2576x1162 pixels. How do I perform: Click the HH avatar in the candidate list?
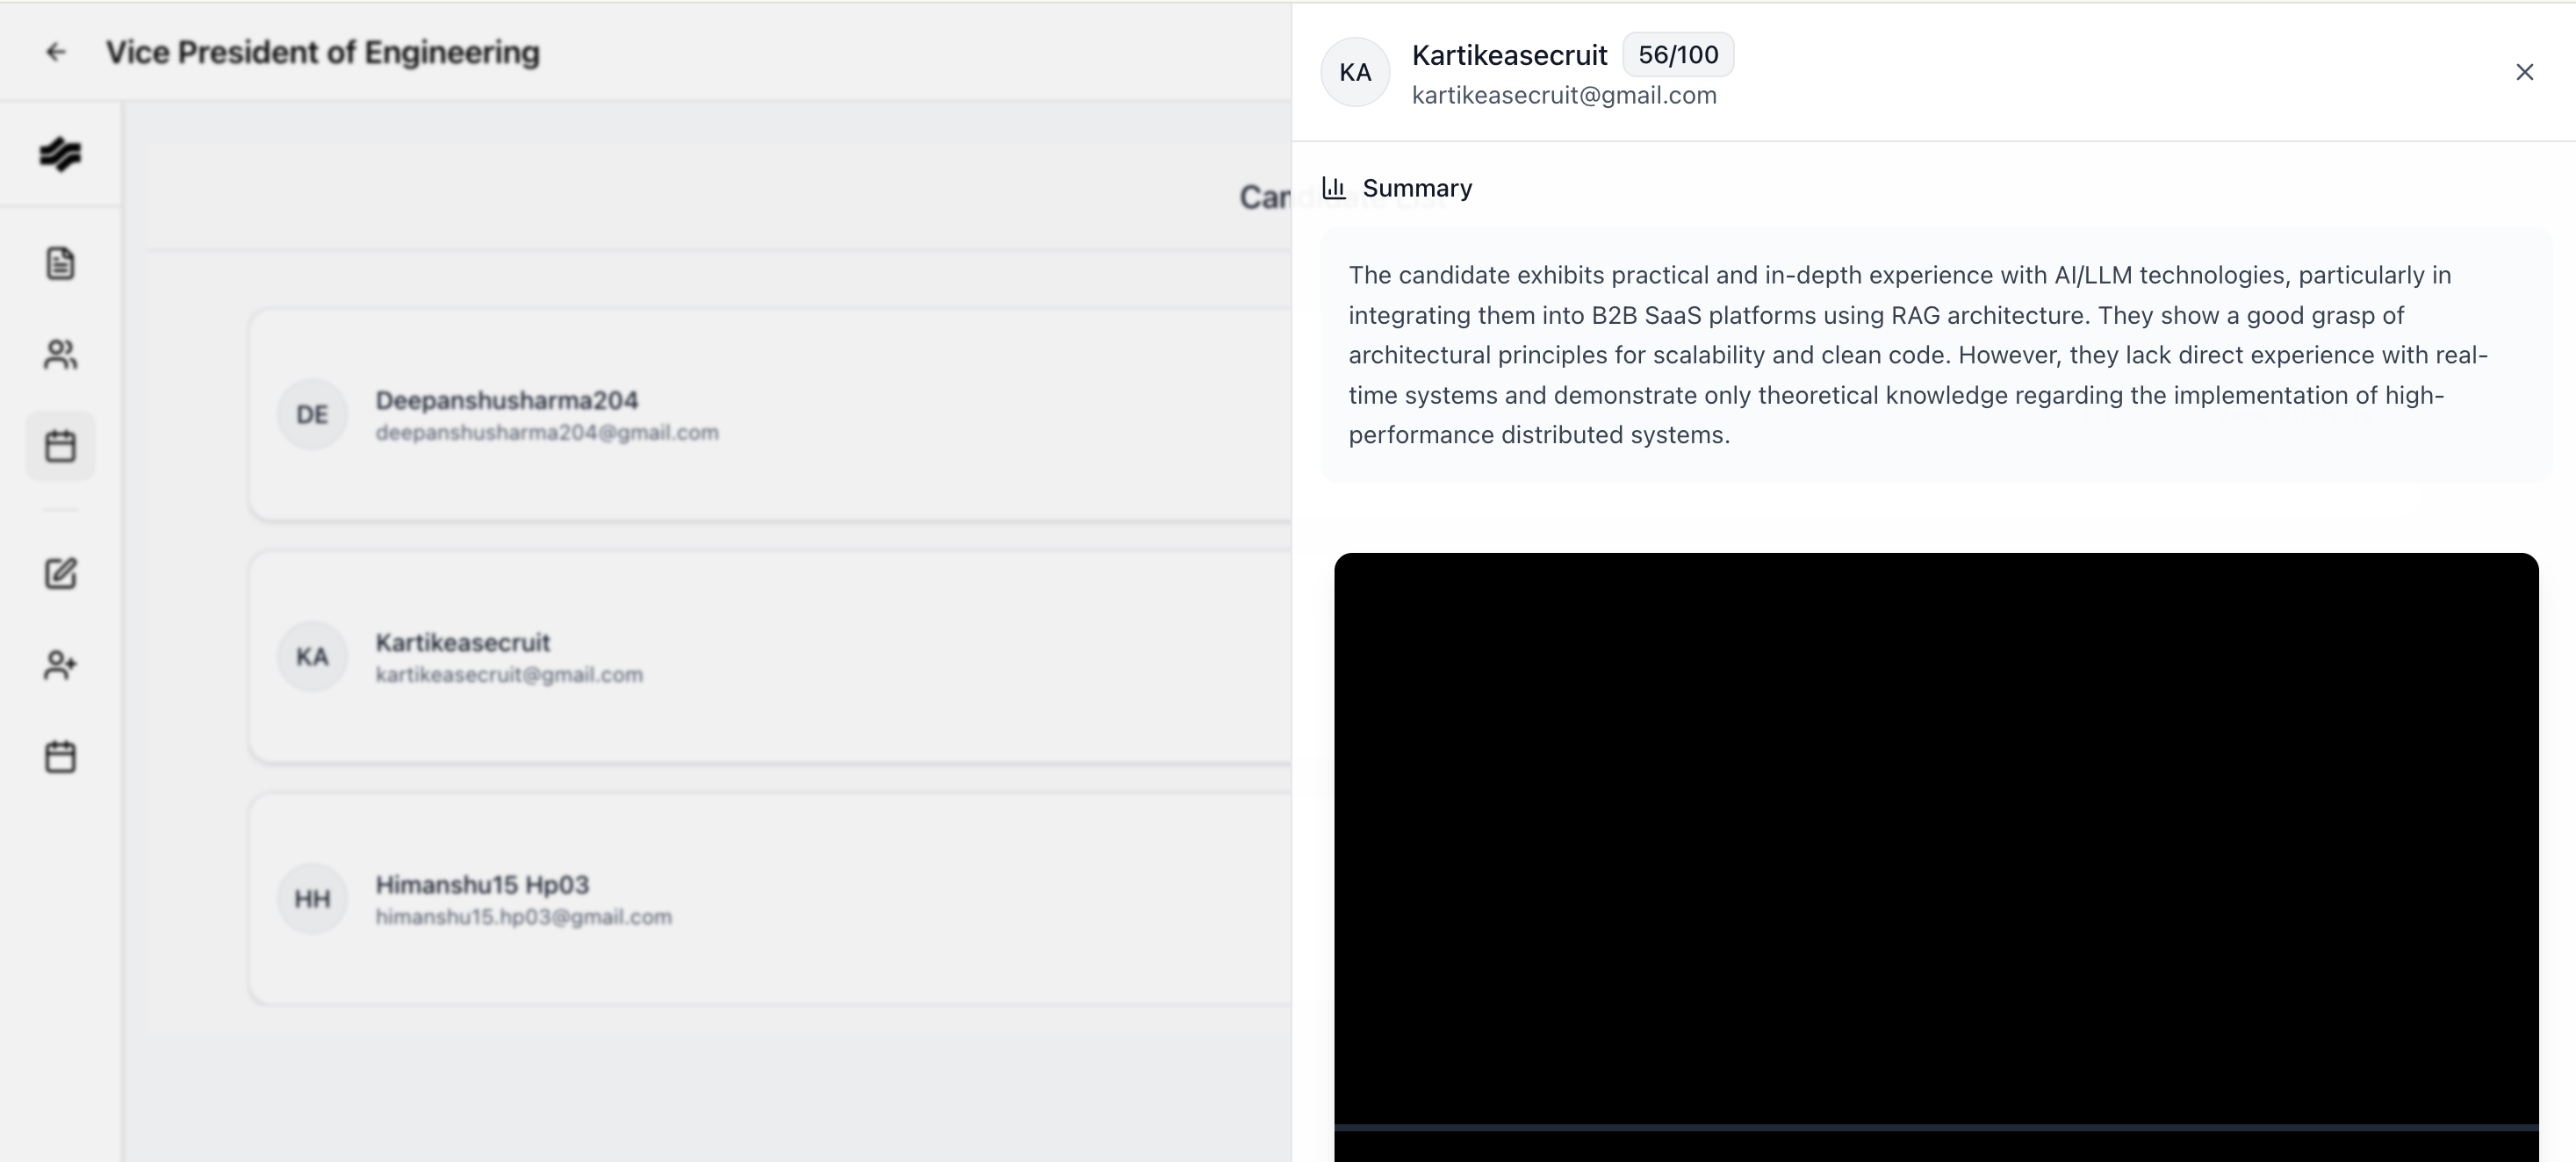(312, 899)
